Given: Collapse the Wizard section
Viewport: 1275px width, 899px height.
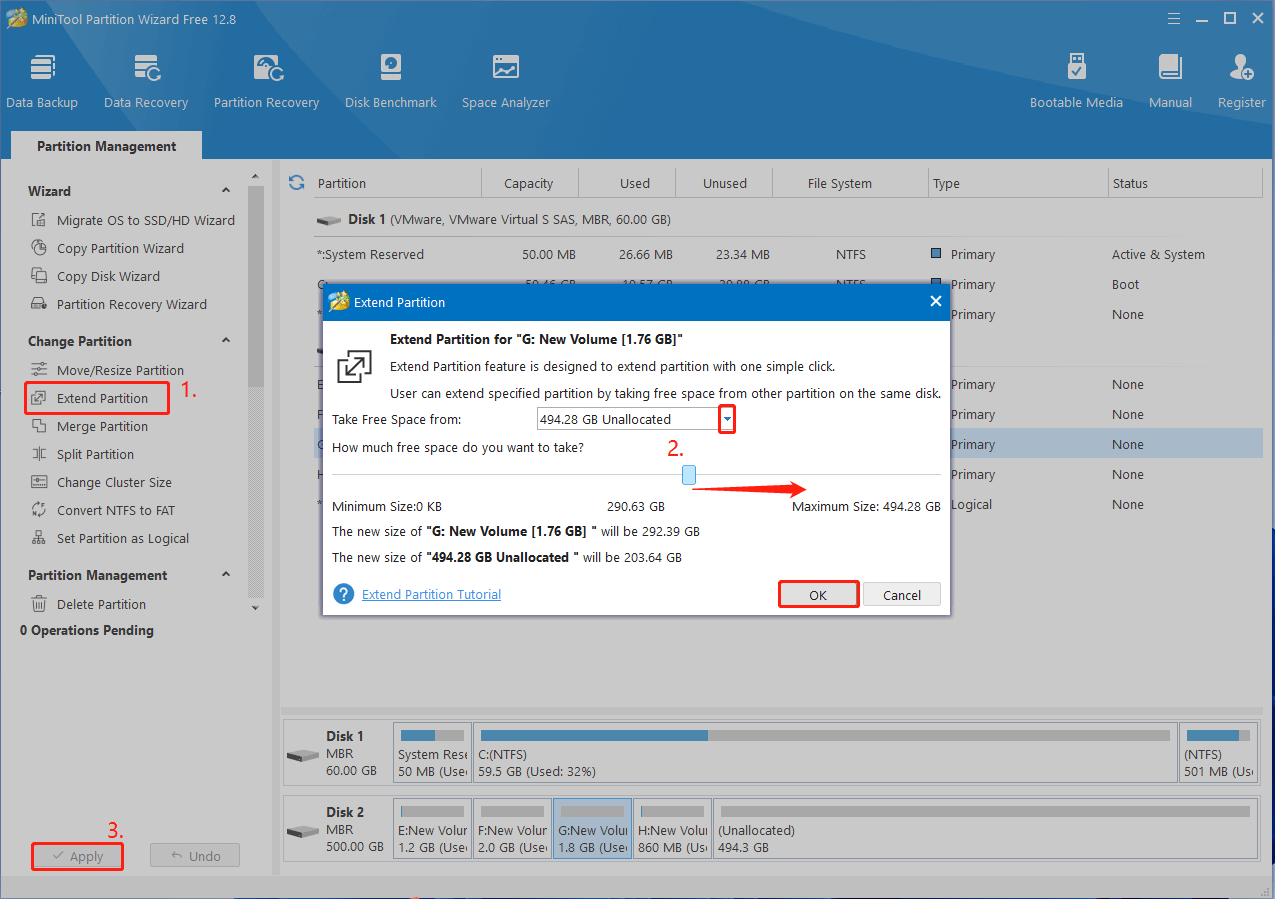Looking at the screenshot, I should click(226, 191).
